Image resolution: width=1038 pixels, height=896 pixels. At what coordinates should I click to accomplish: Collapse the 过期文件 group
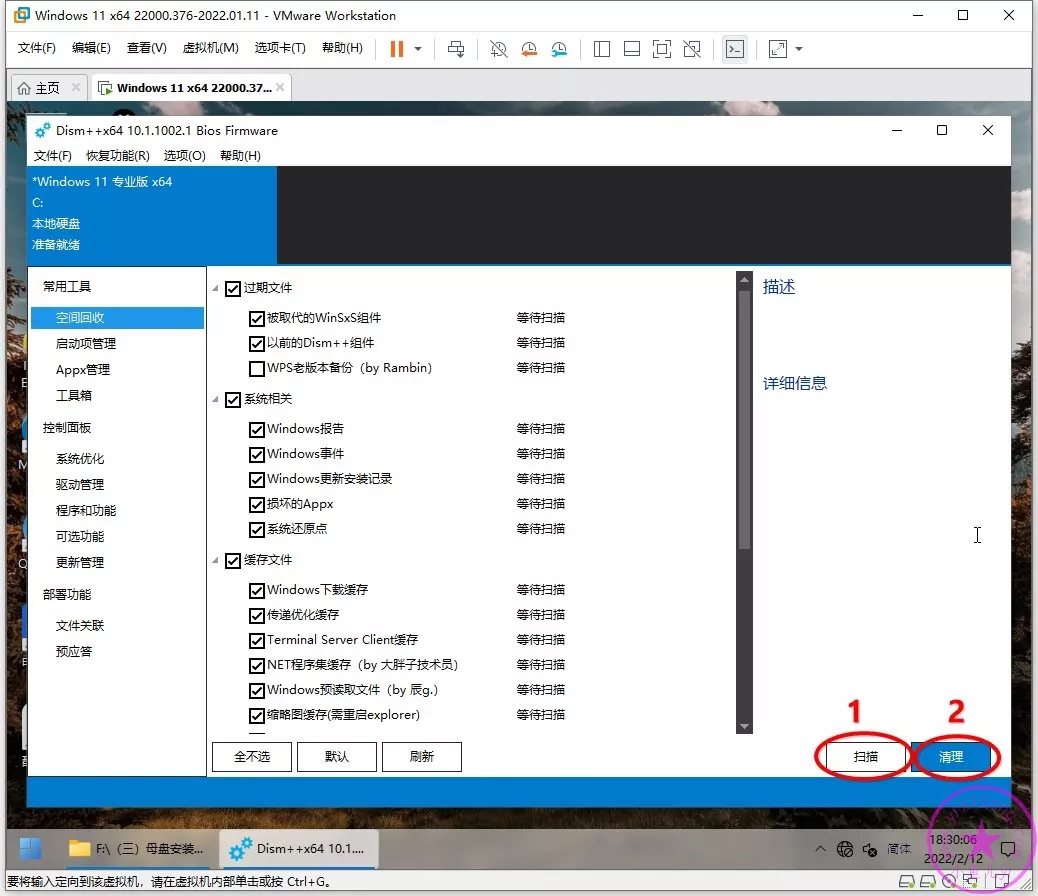pos(216,289)
